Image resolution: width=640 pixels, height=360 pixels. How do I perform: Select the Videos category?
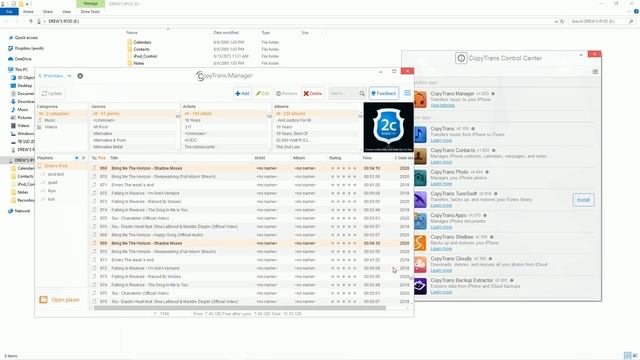coord(51,127)
